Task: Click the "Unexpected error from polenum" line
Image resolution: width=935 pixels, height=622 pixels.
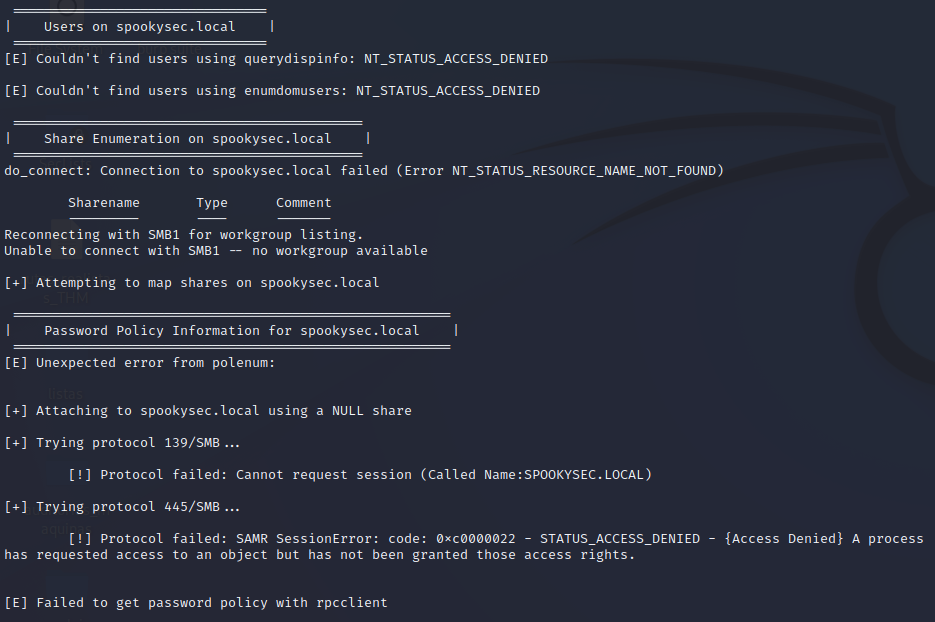Action: (x=140, y=363)
